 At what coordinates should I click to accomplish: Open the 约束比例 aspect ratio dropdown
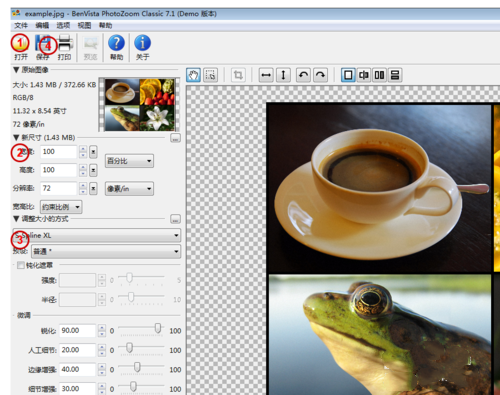(61, 207)
